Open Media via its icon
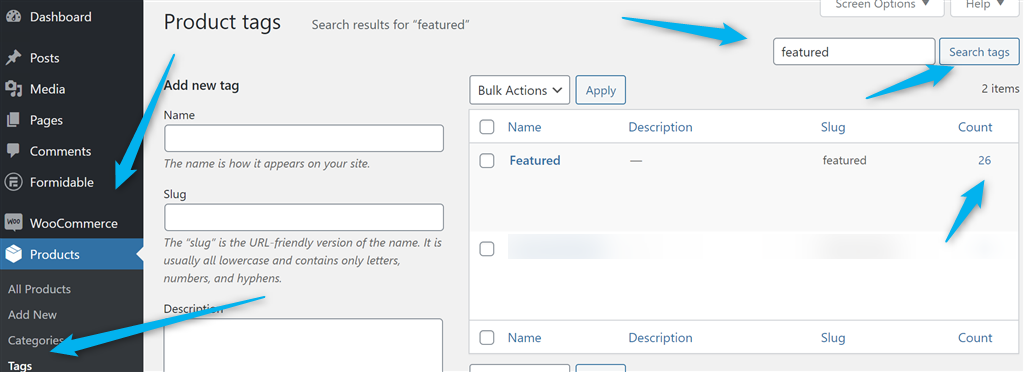 13,89
